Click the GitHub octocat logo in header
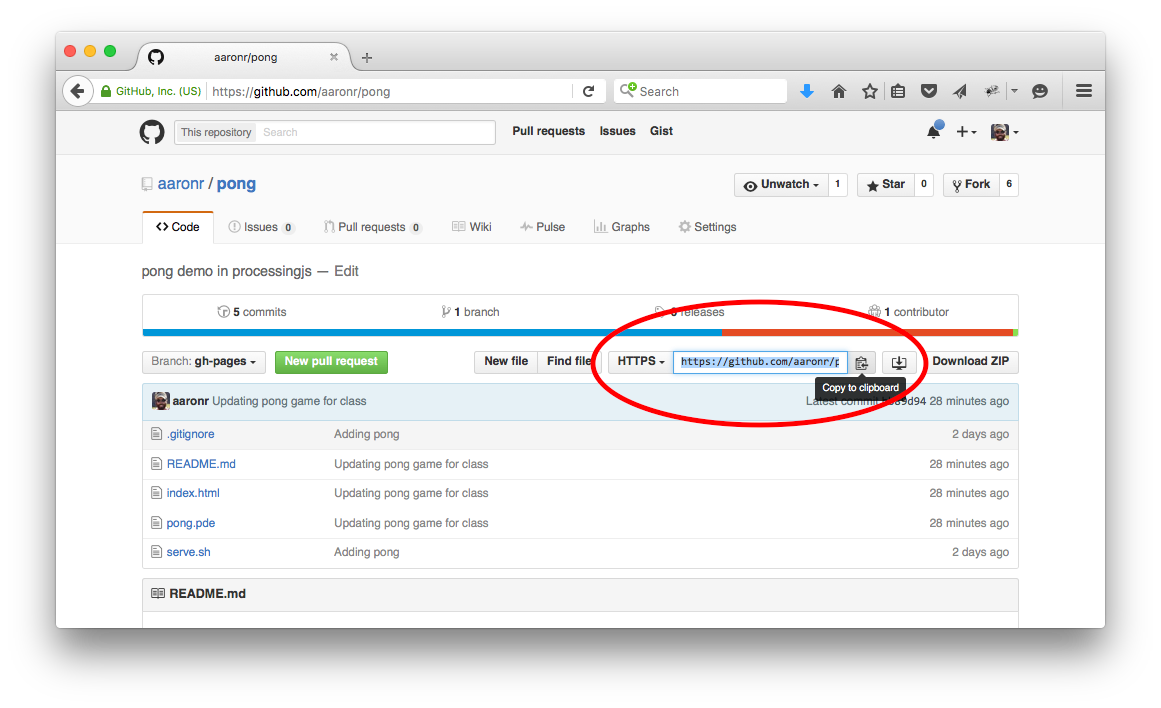Screen dimensions: 1161x708 point(152,132)
